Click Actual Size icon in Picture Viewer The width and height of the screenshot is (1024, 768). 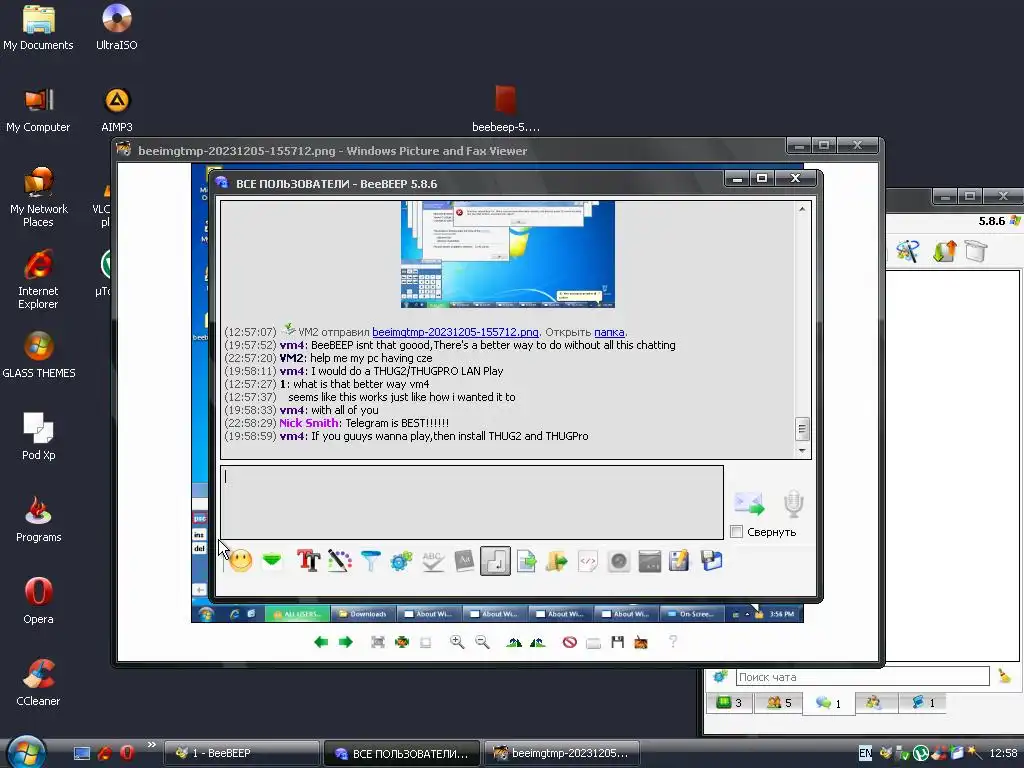coord(402,642)
